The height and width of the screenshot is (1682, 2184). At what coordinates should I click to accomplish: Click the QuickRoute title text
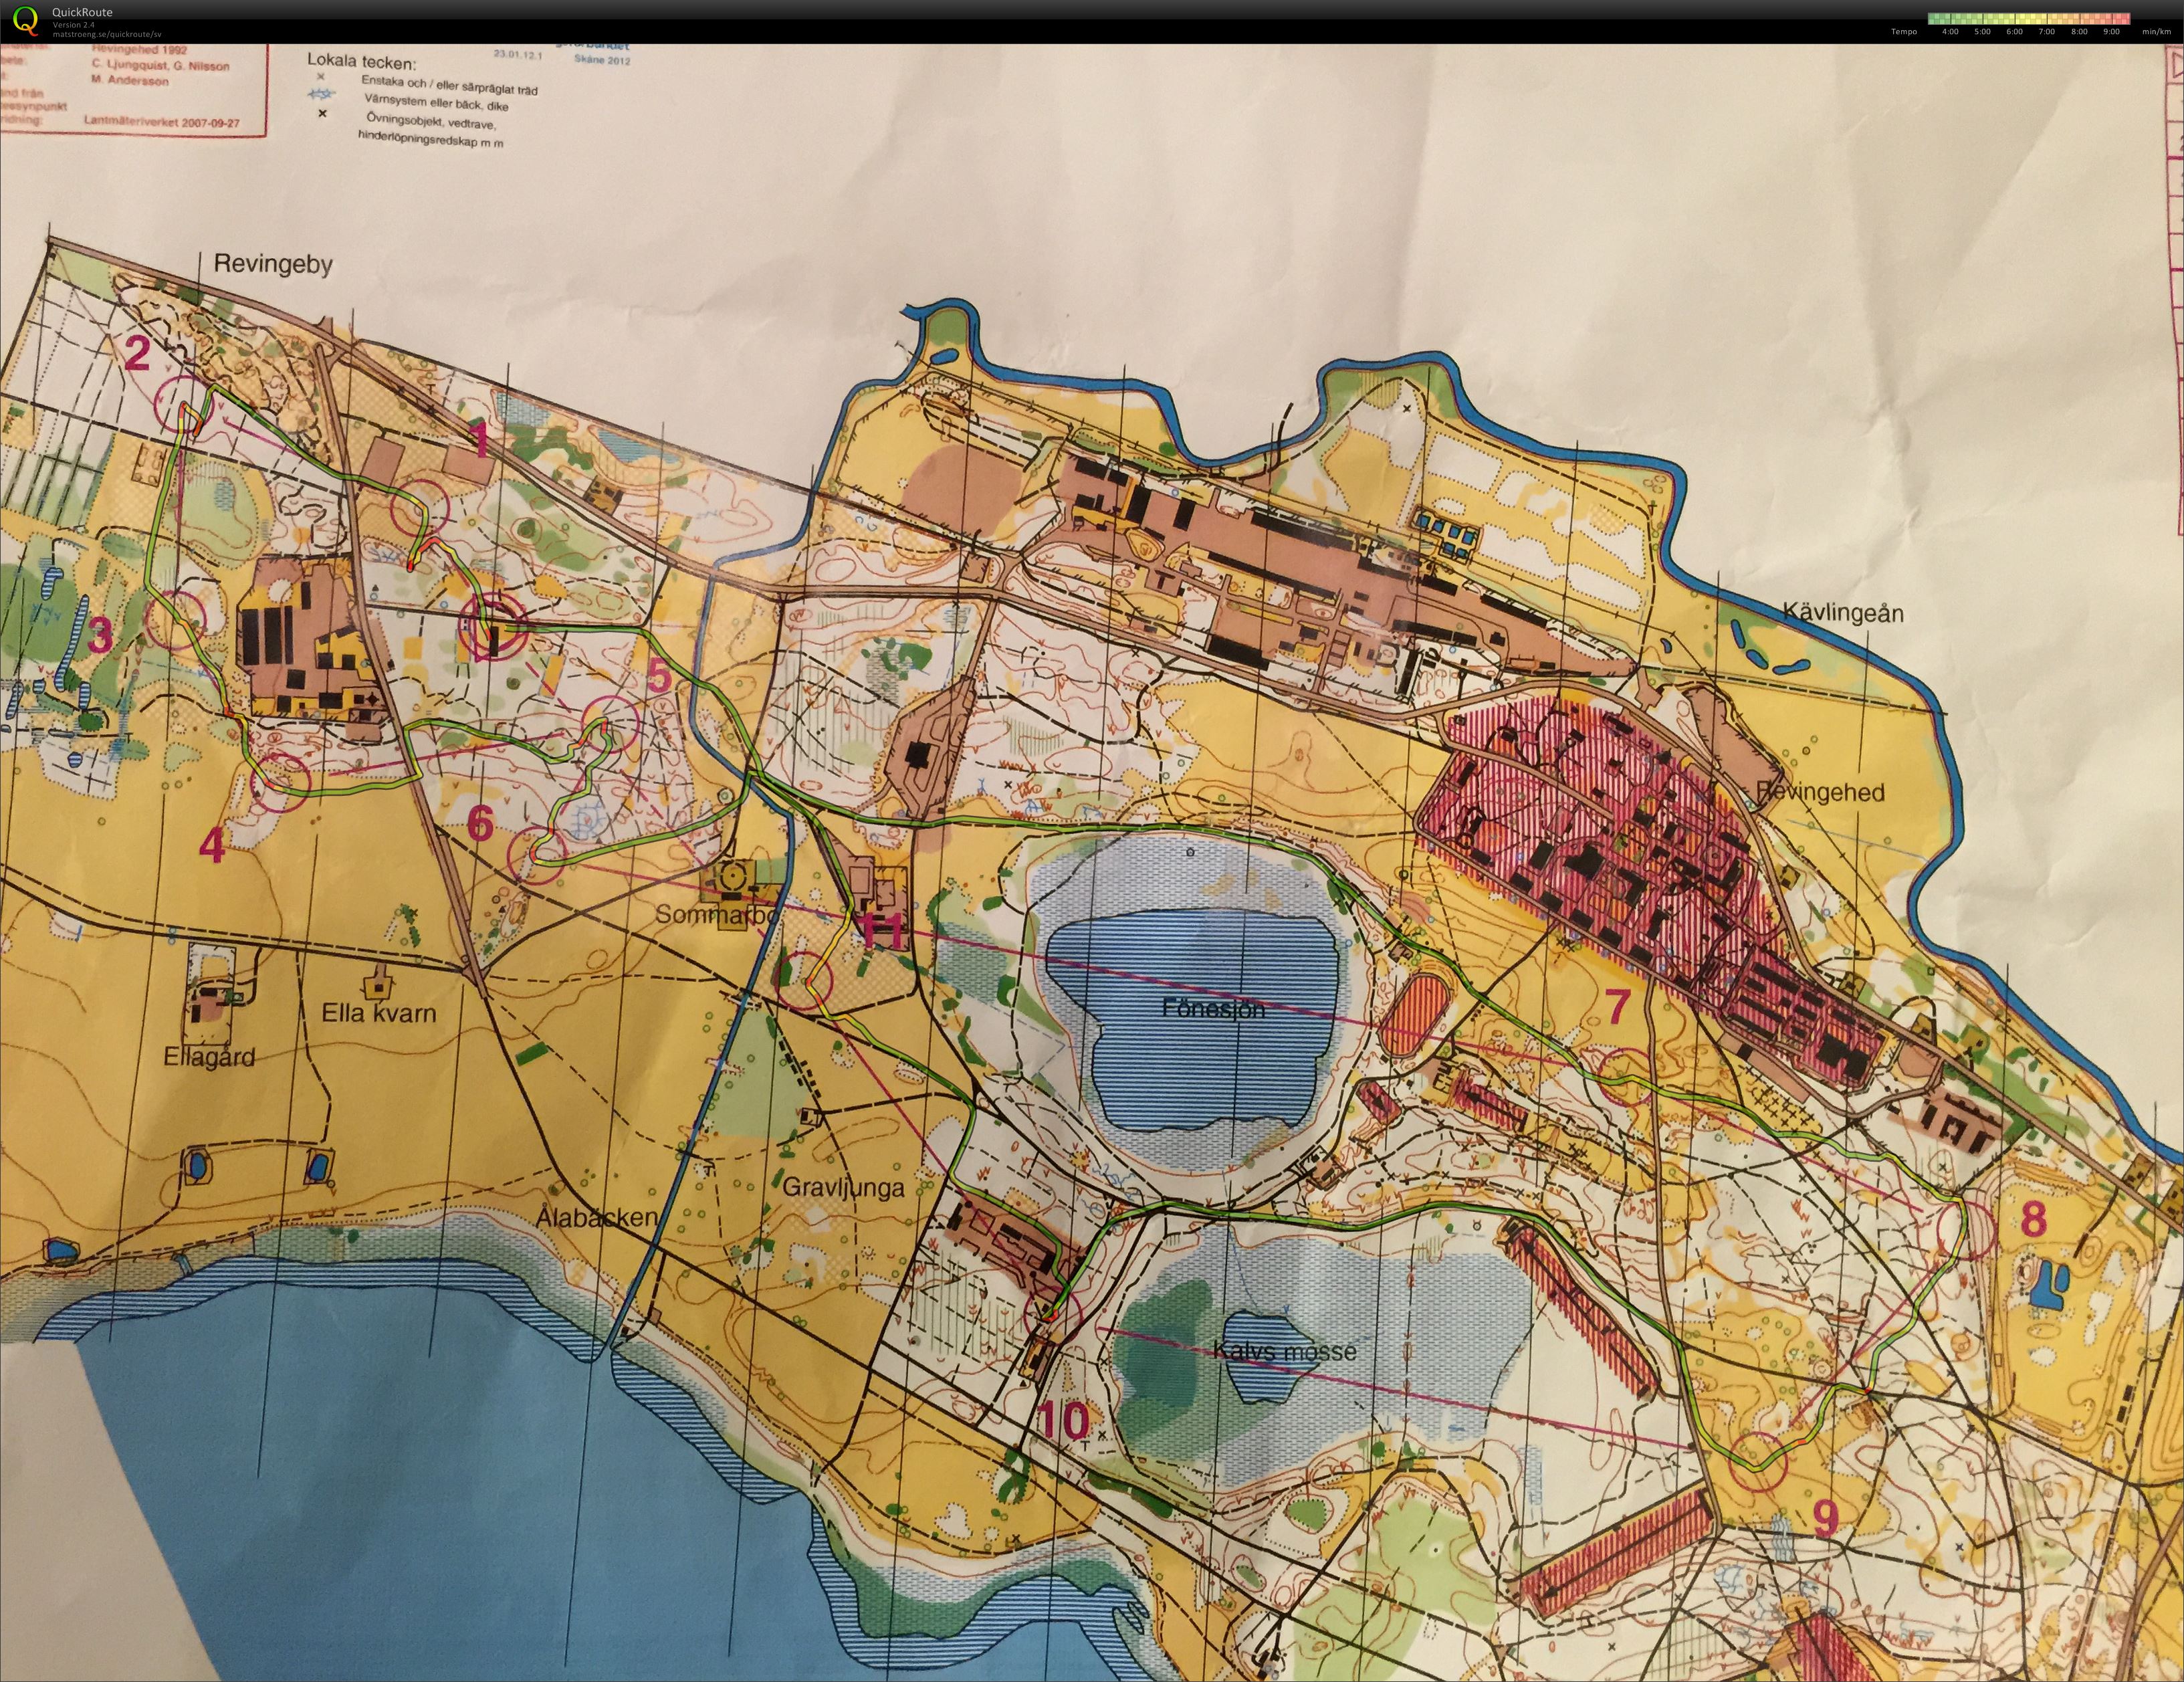(82, 12)
